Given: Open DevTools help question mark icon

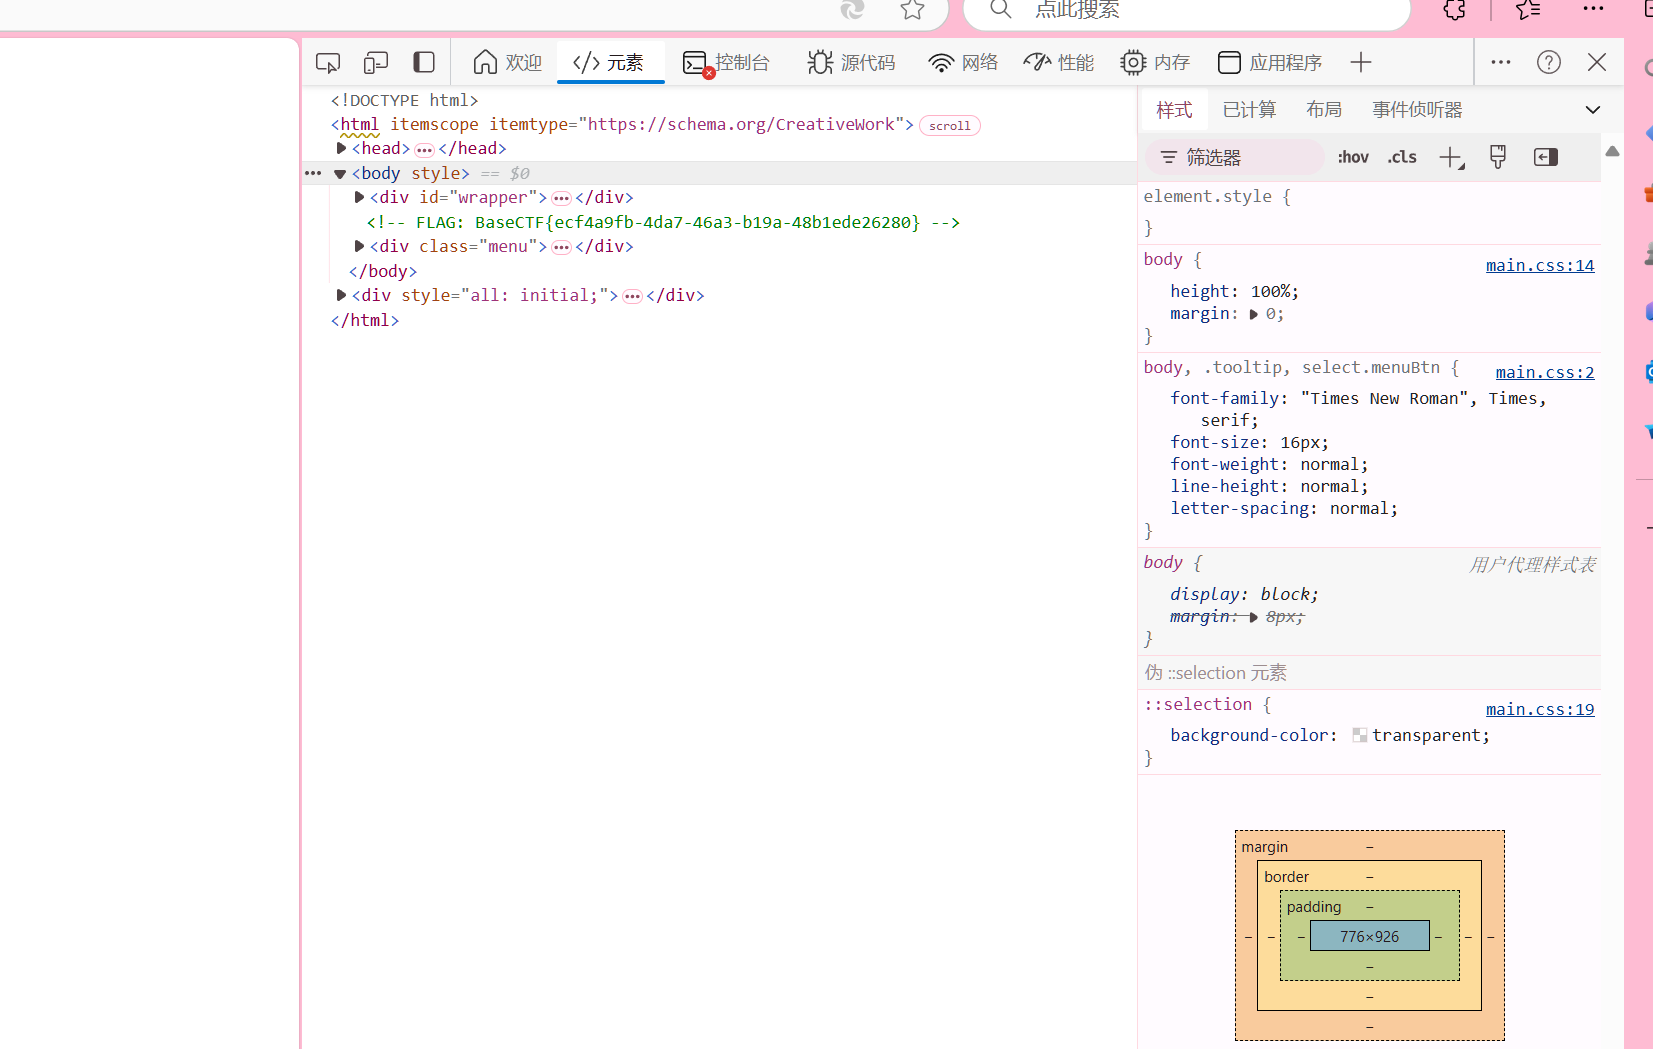Looking at the screenshot, I should pyautogui.click(x=1549, y=62).
